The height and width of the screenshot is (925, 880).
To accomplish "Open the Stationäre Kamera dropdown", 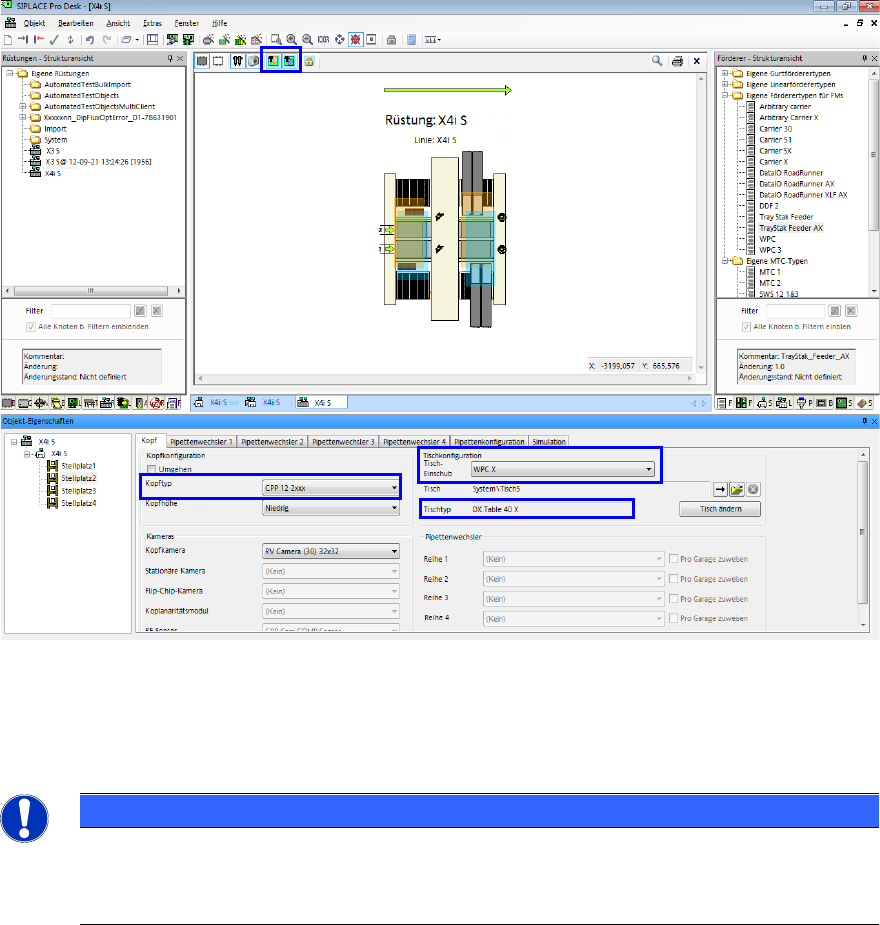I will click(330, 571).
